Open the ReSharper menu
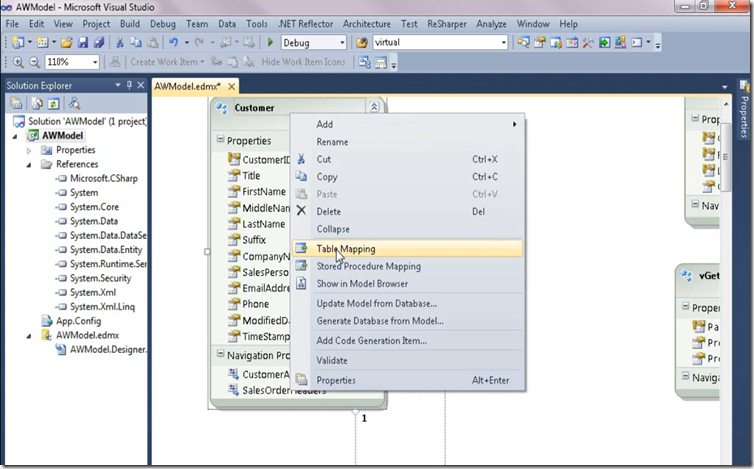 (447, 24)
